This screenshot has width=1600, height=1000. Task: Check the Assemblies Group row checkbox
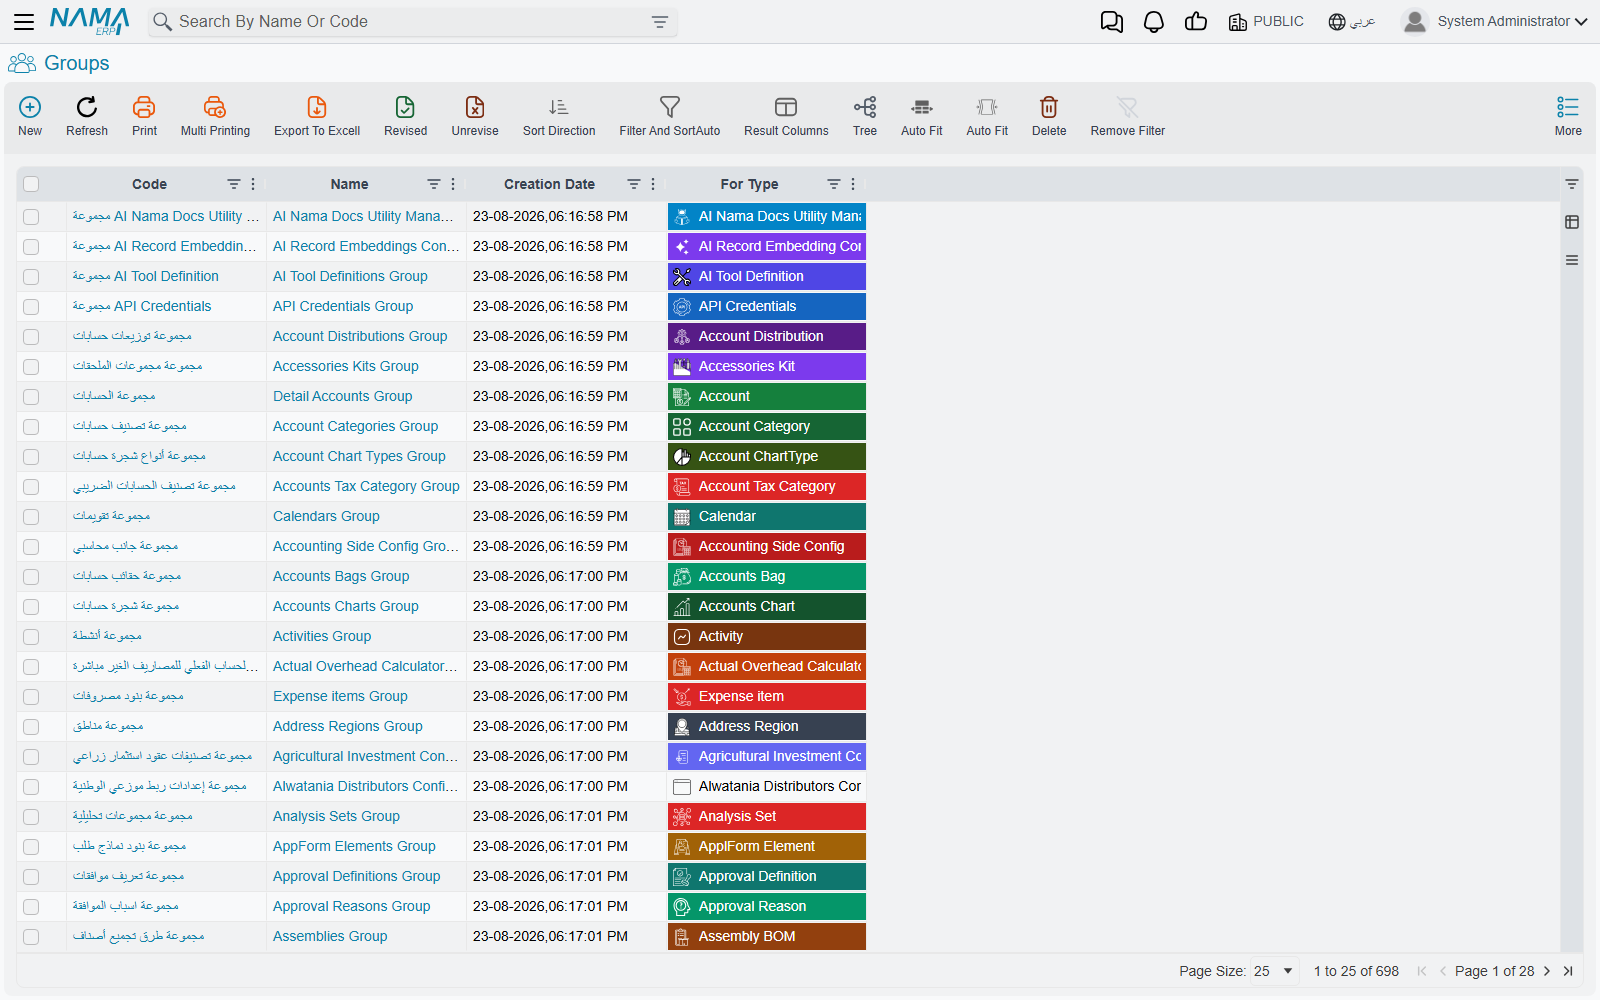click(31, 937)
